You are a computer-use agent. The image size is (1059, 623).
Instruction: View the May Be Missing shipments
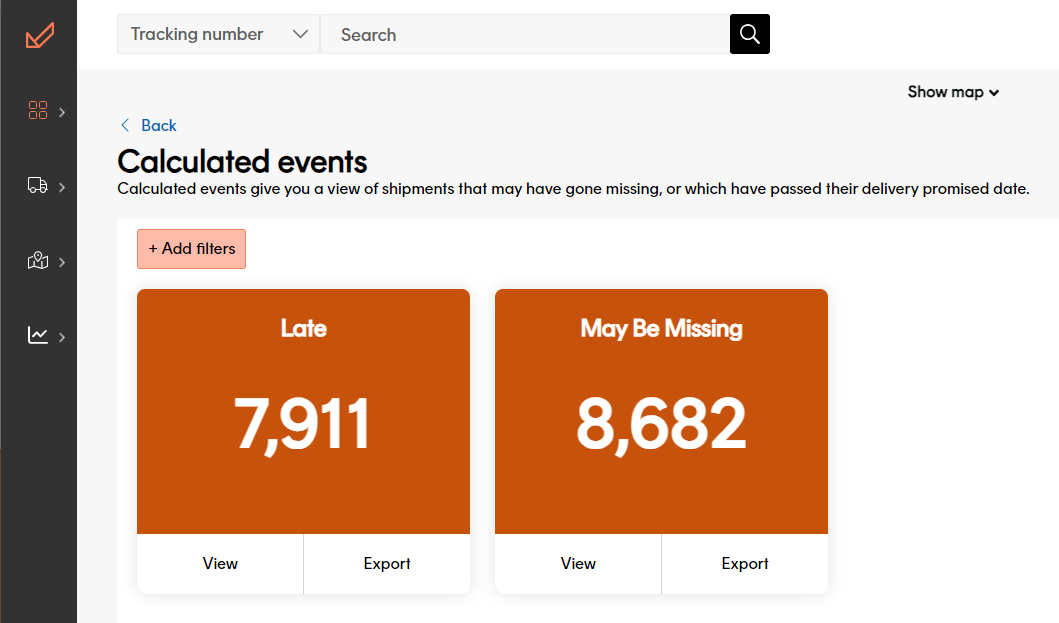(578, 564)
